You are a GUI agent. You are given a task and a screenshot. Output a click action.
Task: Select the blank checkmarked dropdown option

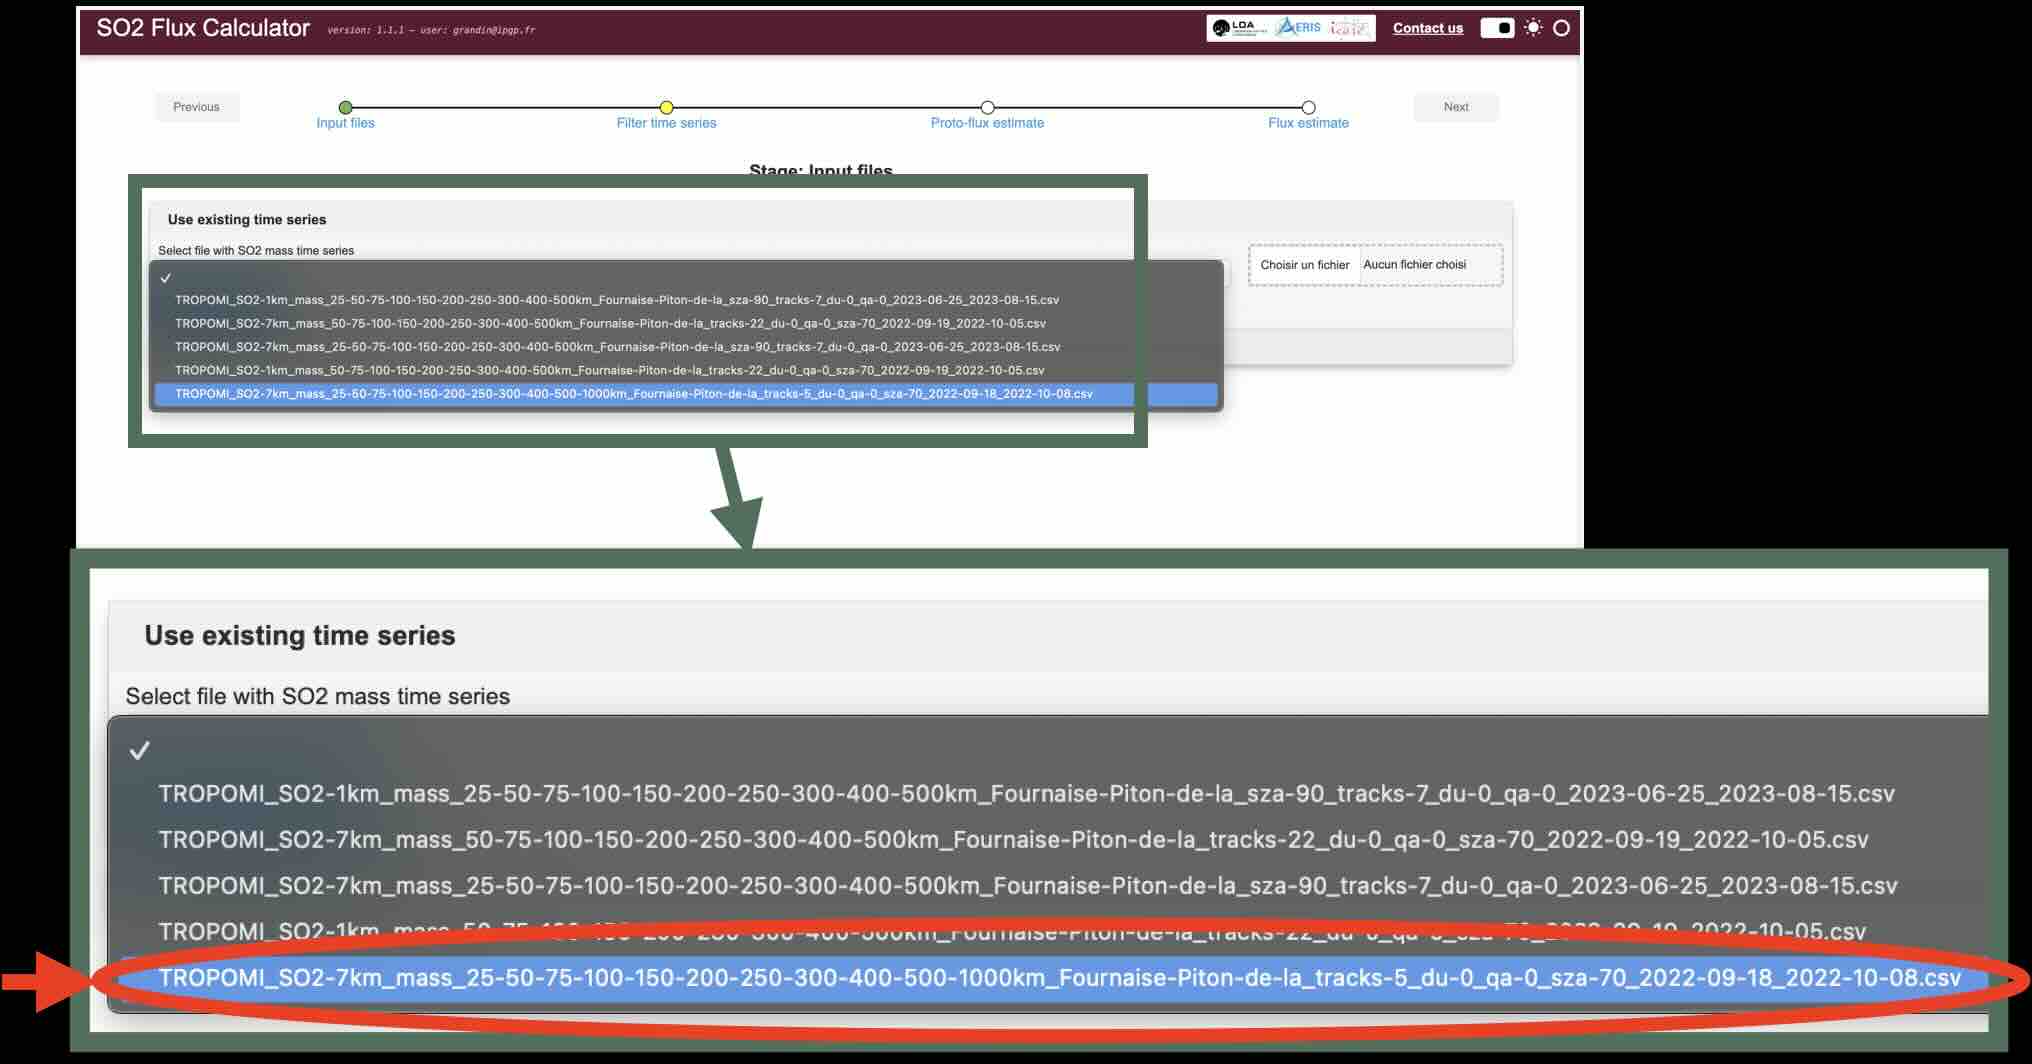[166, 278]
